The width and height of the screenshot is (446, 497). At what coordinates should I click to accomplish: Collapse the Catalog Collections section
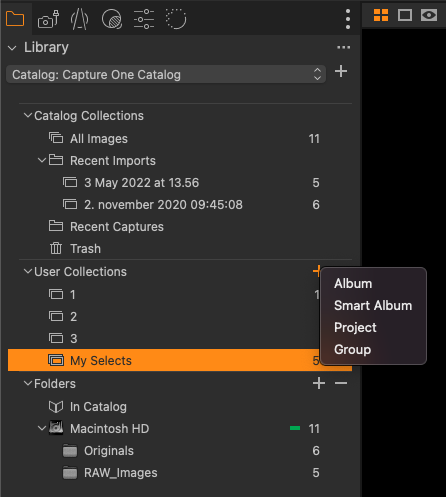28,116
